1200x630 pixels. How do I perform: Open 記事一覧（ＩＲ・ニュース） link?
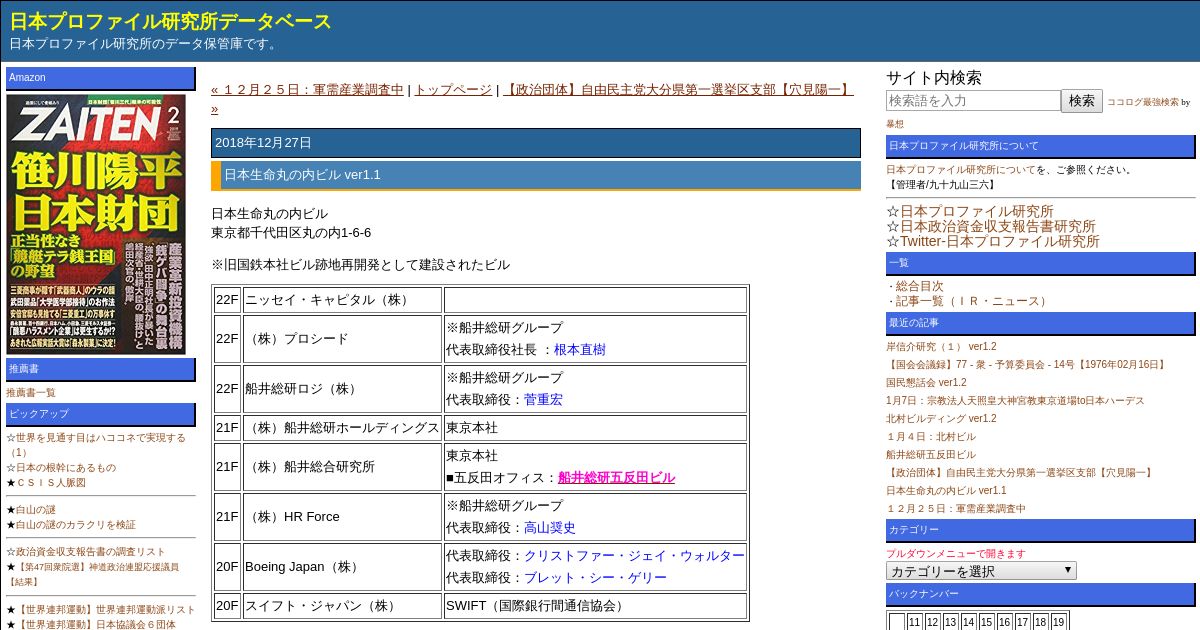[x=973, y=300]
